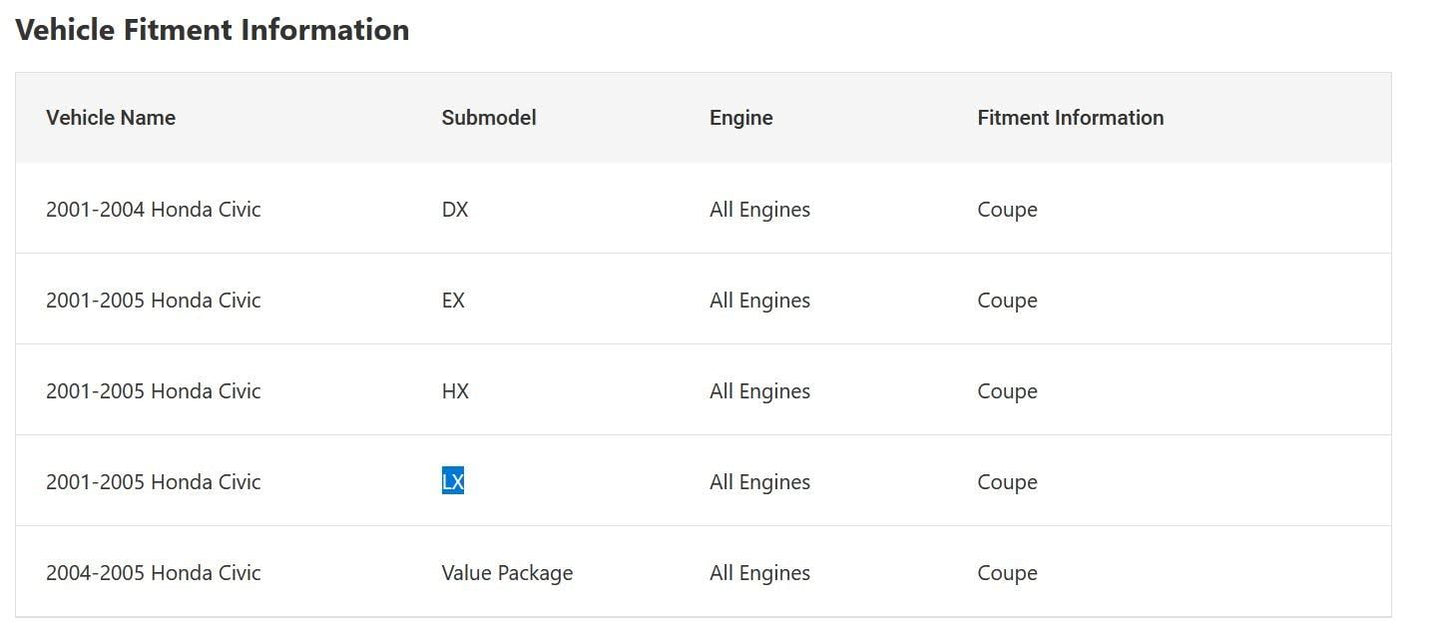This screenshot has height=637, width=1445.
Task: Click the Vehicle Fitment Information heading
Action: click(x=212, y=30)
